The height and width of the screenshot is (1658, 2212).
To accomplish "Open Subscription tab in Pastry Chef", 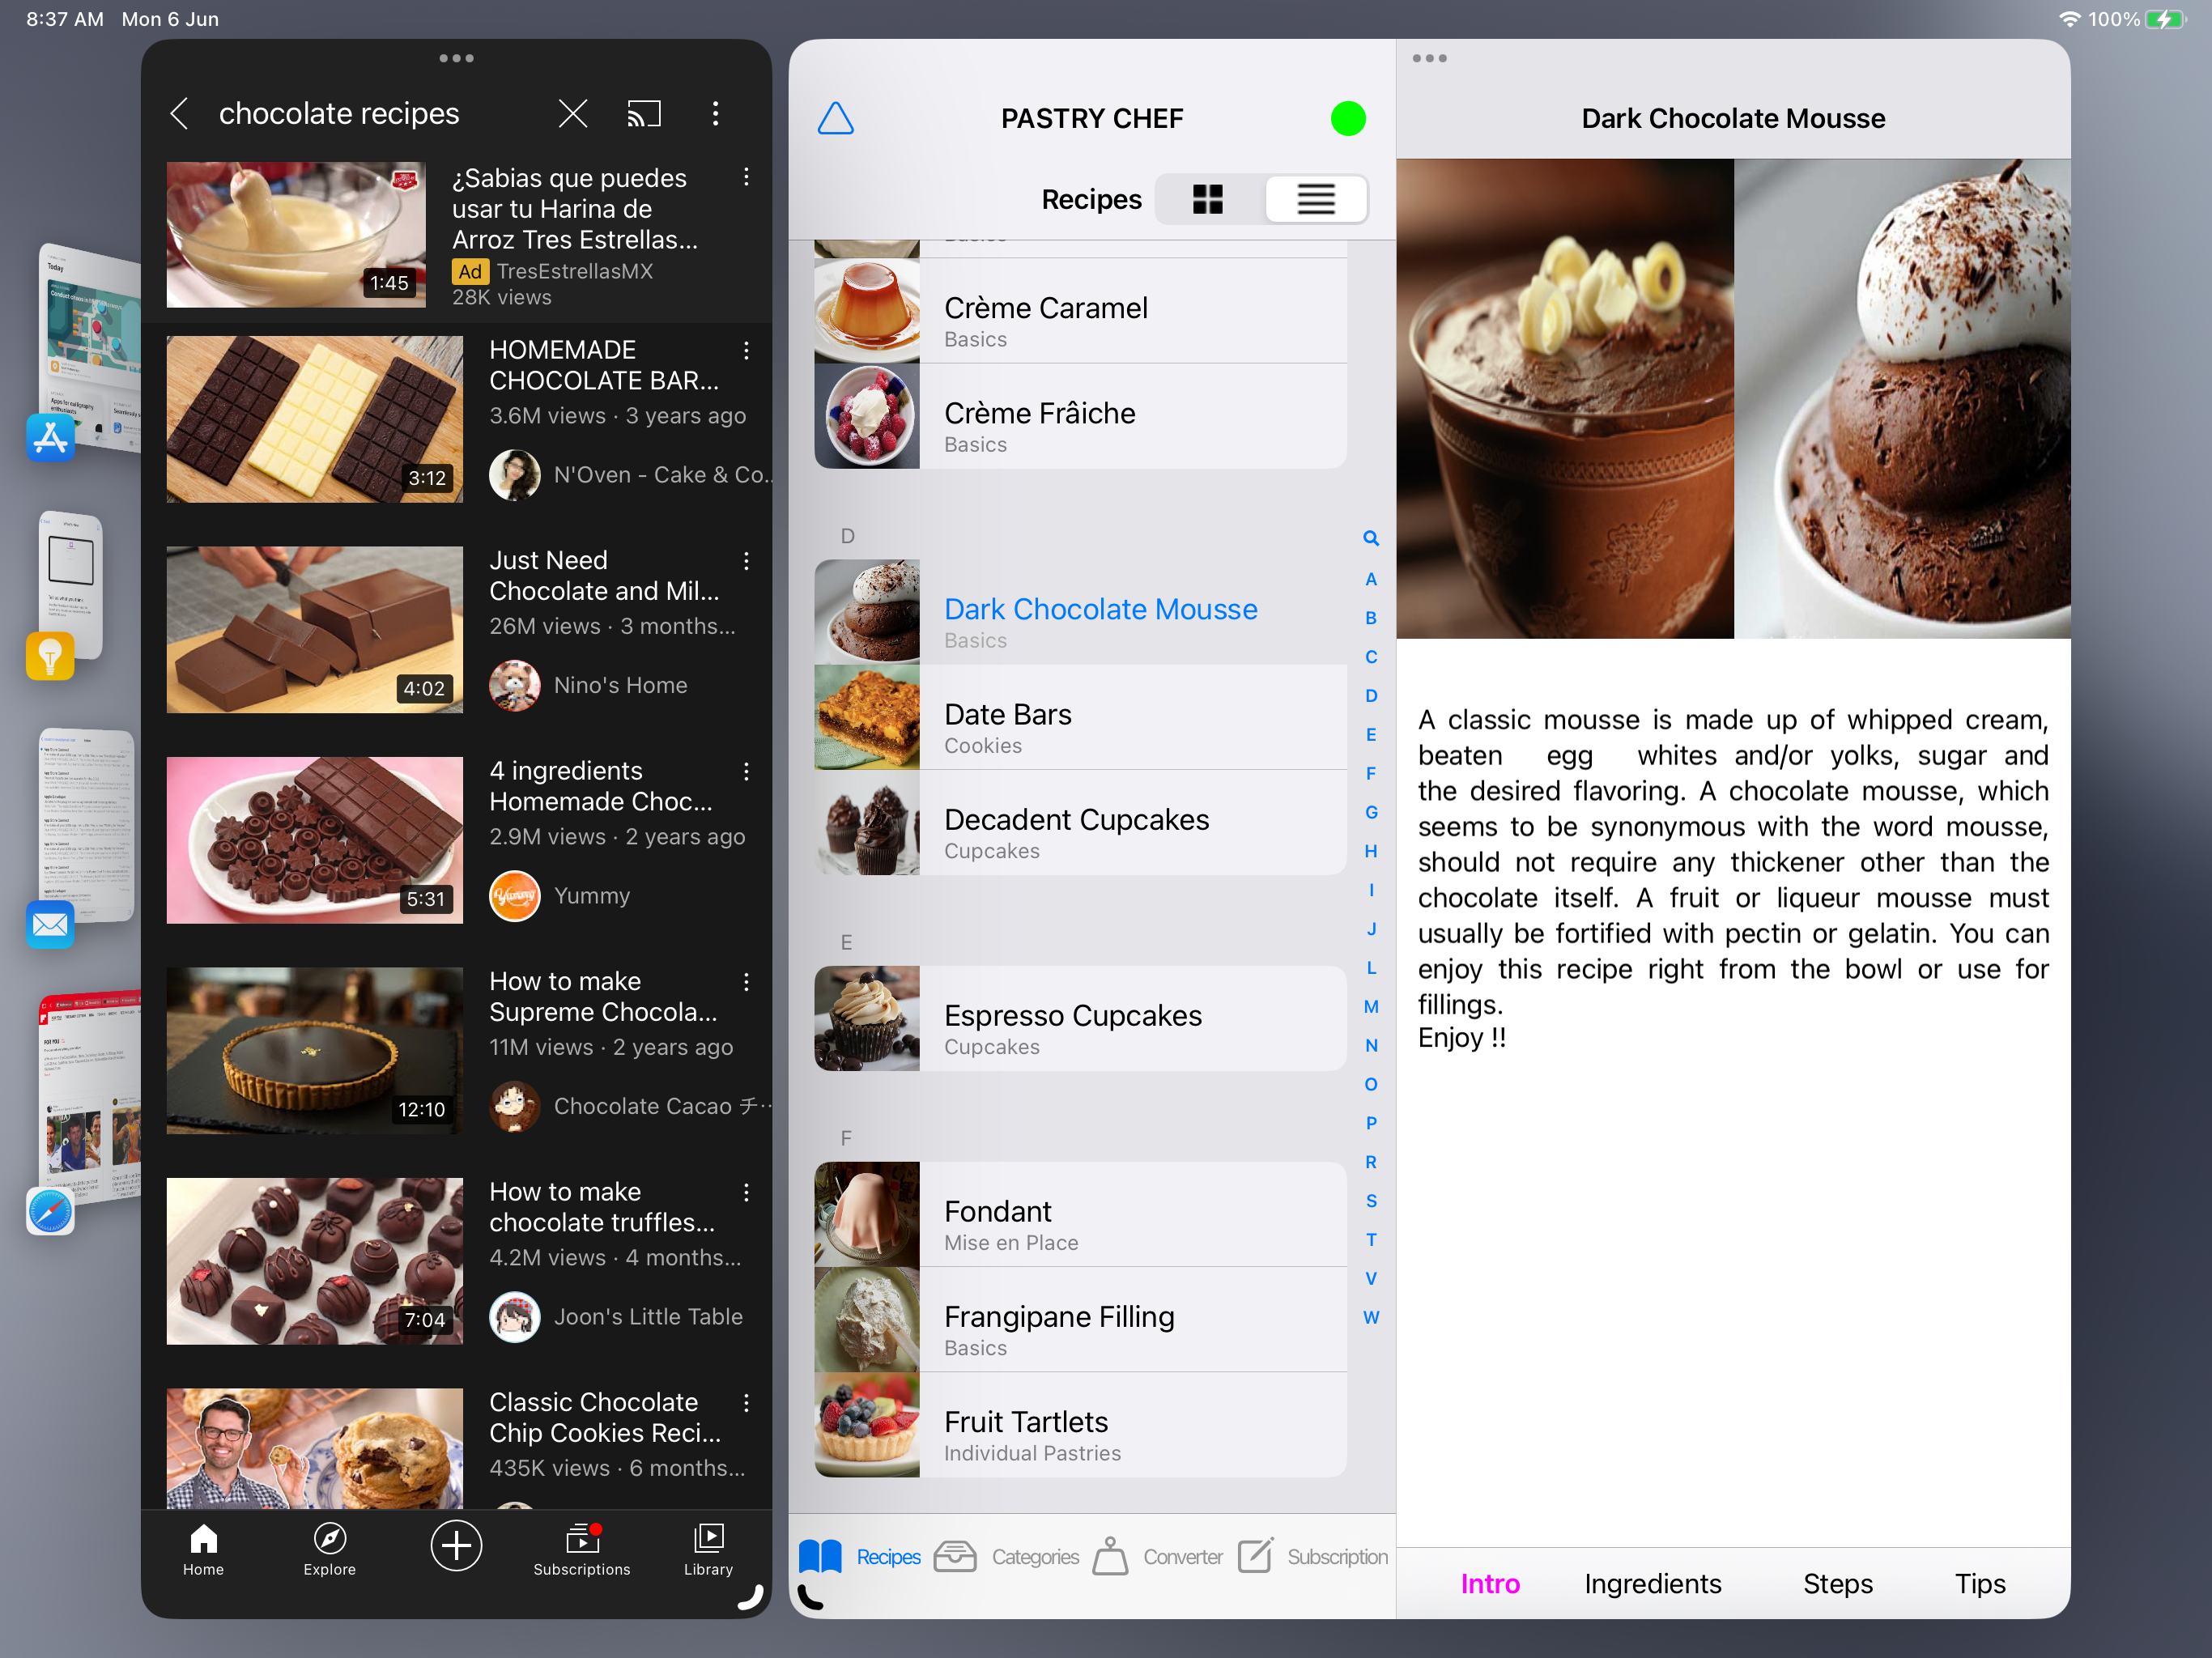I will pyautogui.click(x=1313, y=1557).
